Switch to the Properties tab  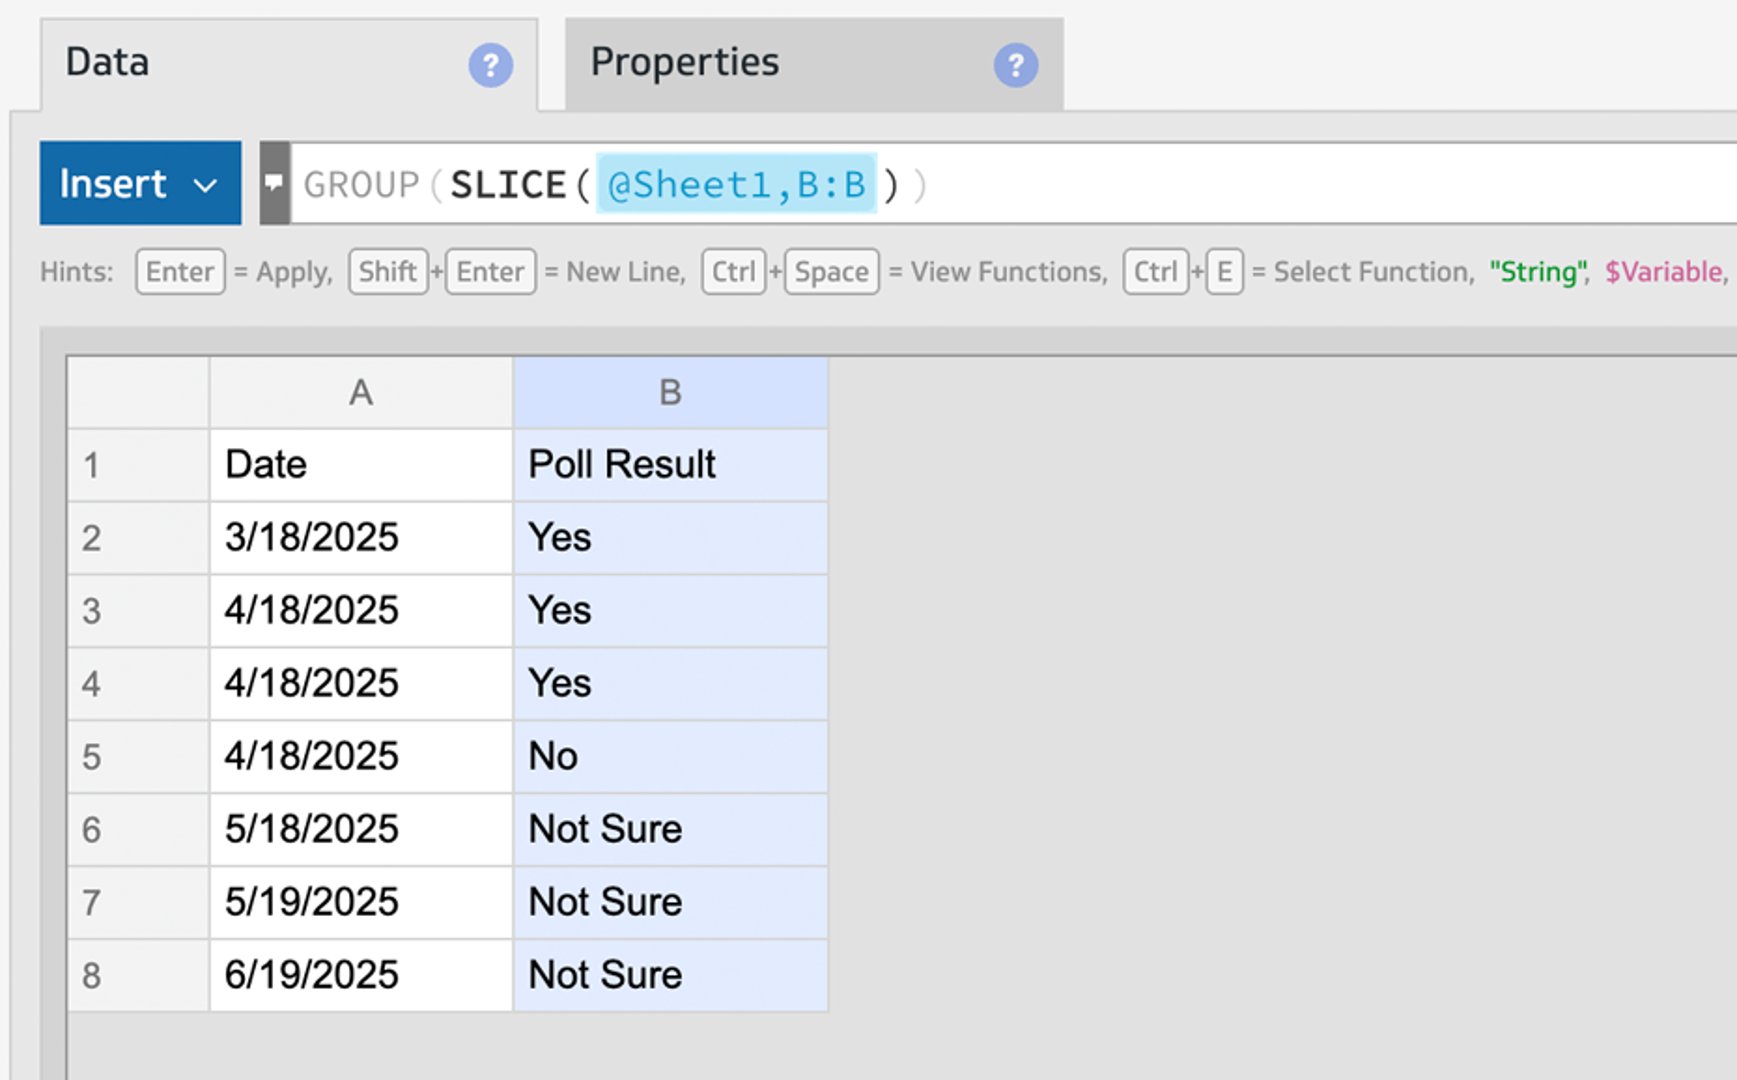coord(685,62)
